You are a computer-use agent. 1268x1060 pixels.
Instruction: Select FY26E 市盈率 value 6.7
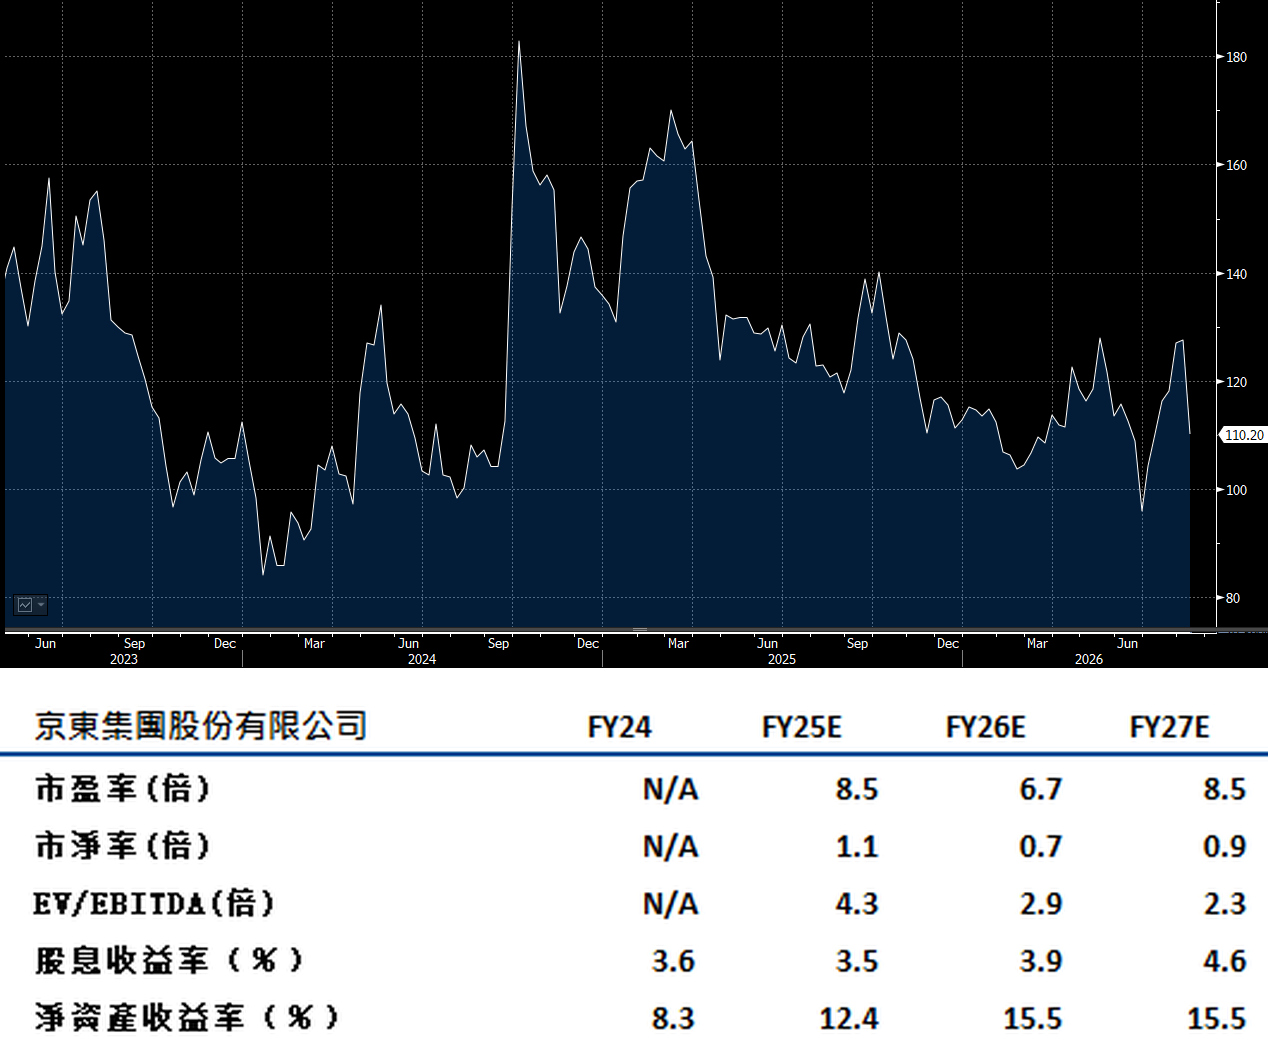1041,790
